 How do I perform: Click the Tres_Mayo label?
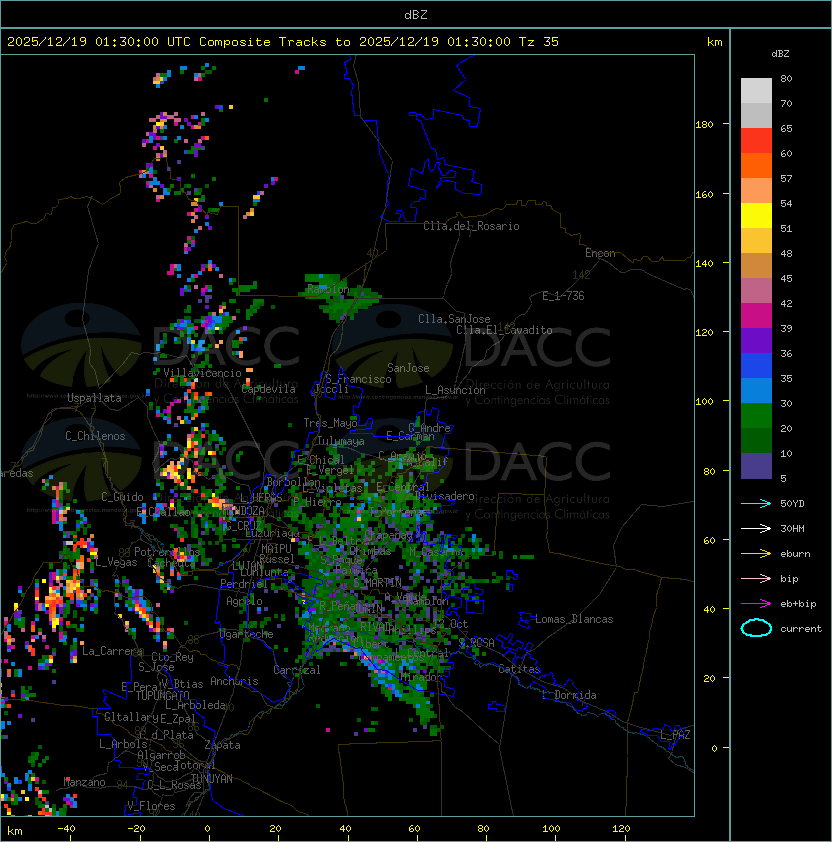click(x=330, y=423)
